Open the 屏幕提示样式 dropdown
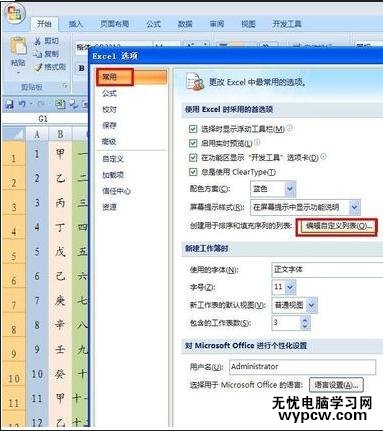This screenshot has height=431, width=383. pos(354,207)
